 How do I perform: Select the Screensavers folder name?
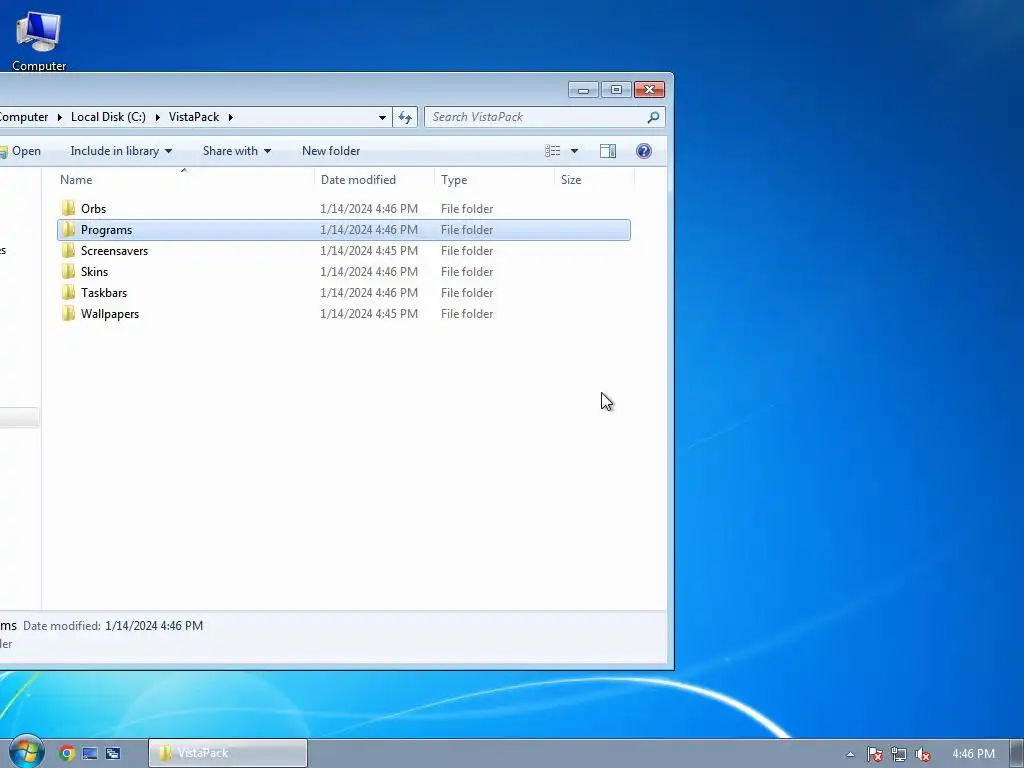coord(114,251)
